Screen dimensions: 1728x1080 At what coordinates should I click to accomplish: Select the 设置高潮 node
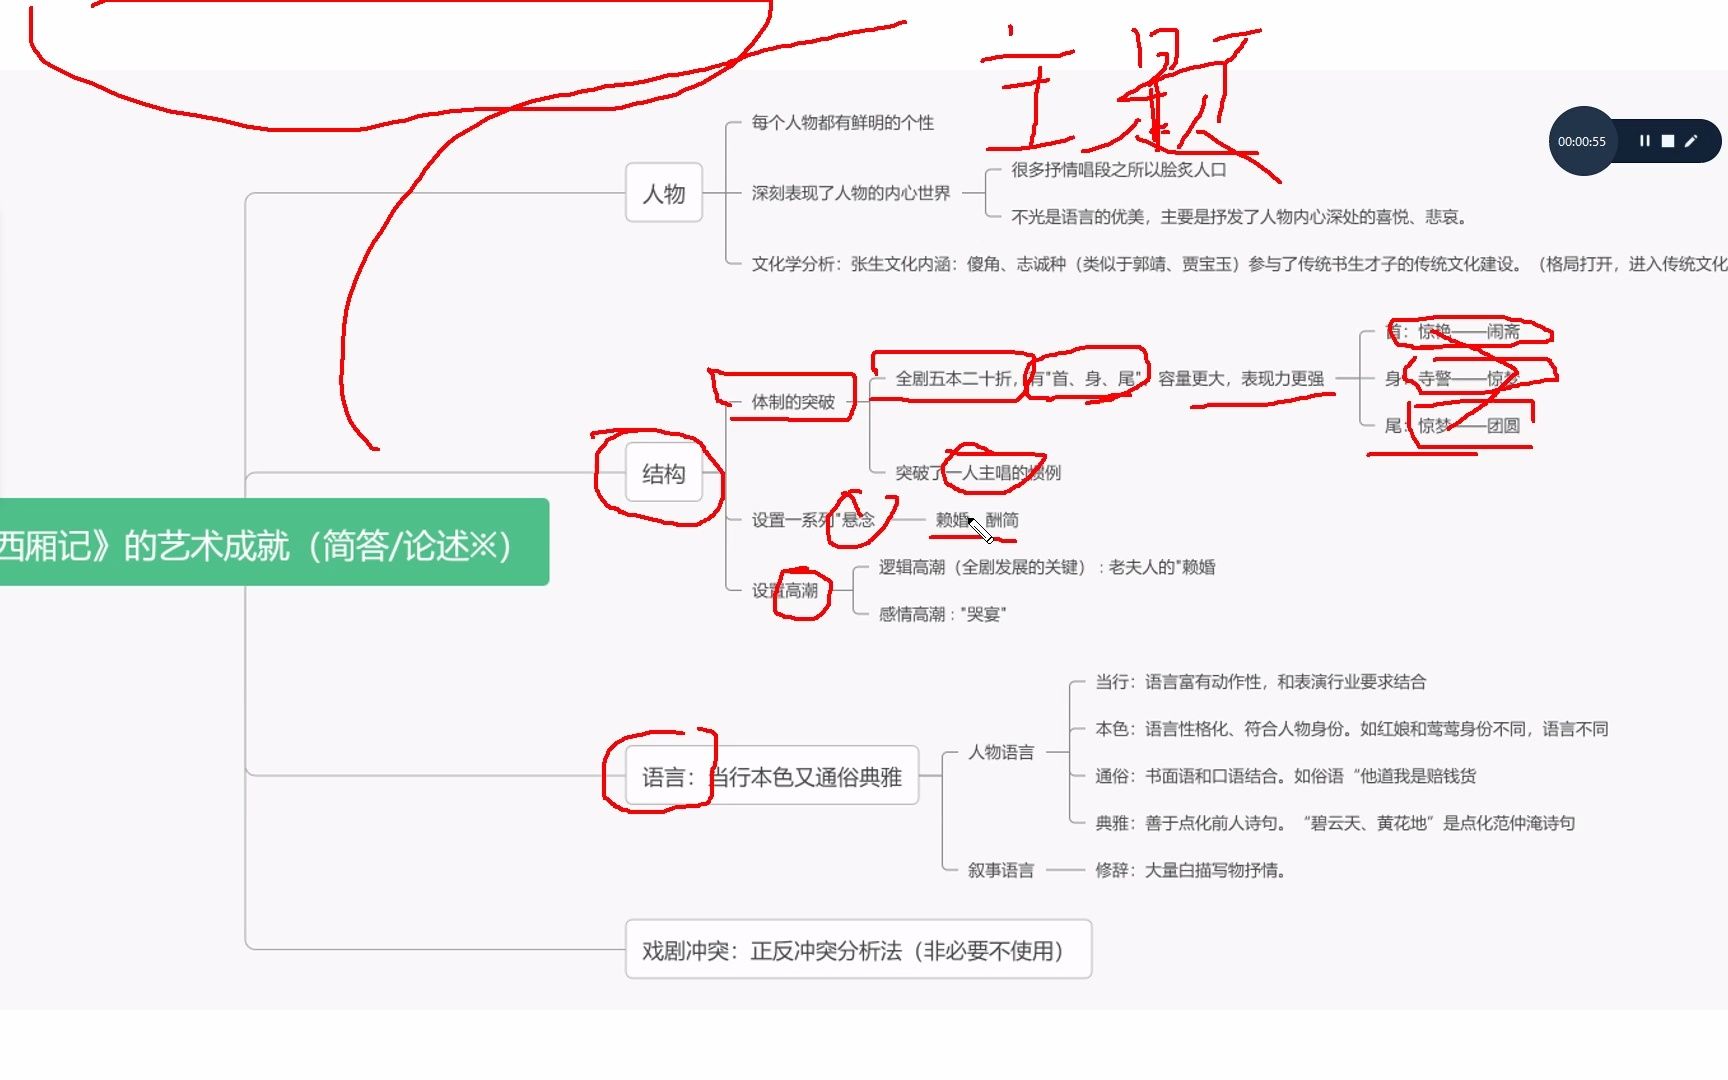pyautogui.click(x=785, y=591)
